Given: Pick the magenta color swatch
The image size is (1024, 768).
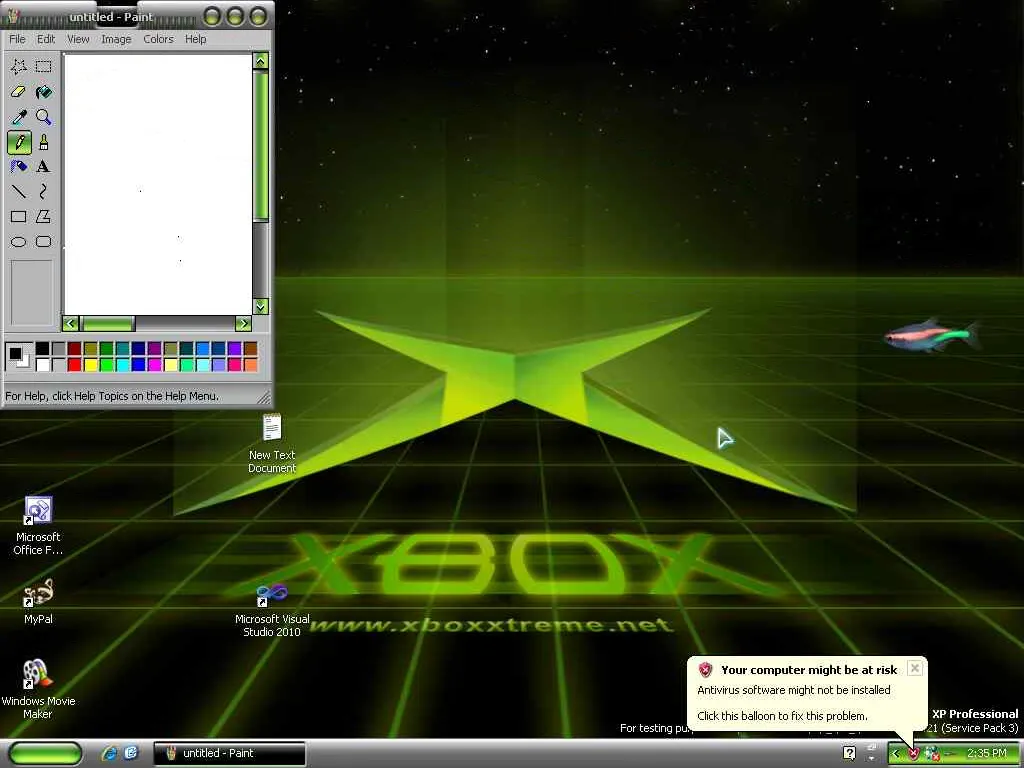Looking at the screenshot, I should (x=155, y=364).
